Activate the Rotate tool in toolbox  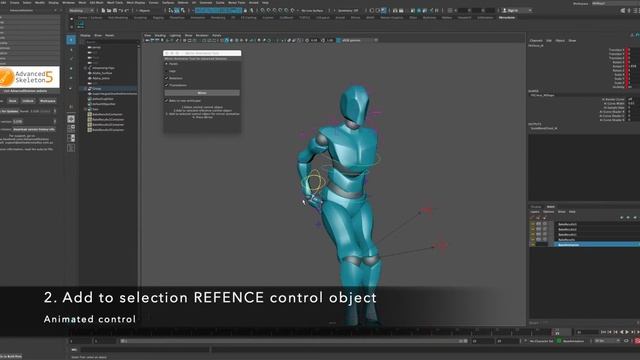71,78
